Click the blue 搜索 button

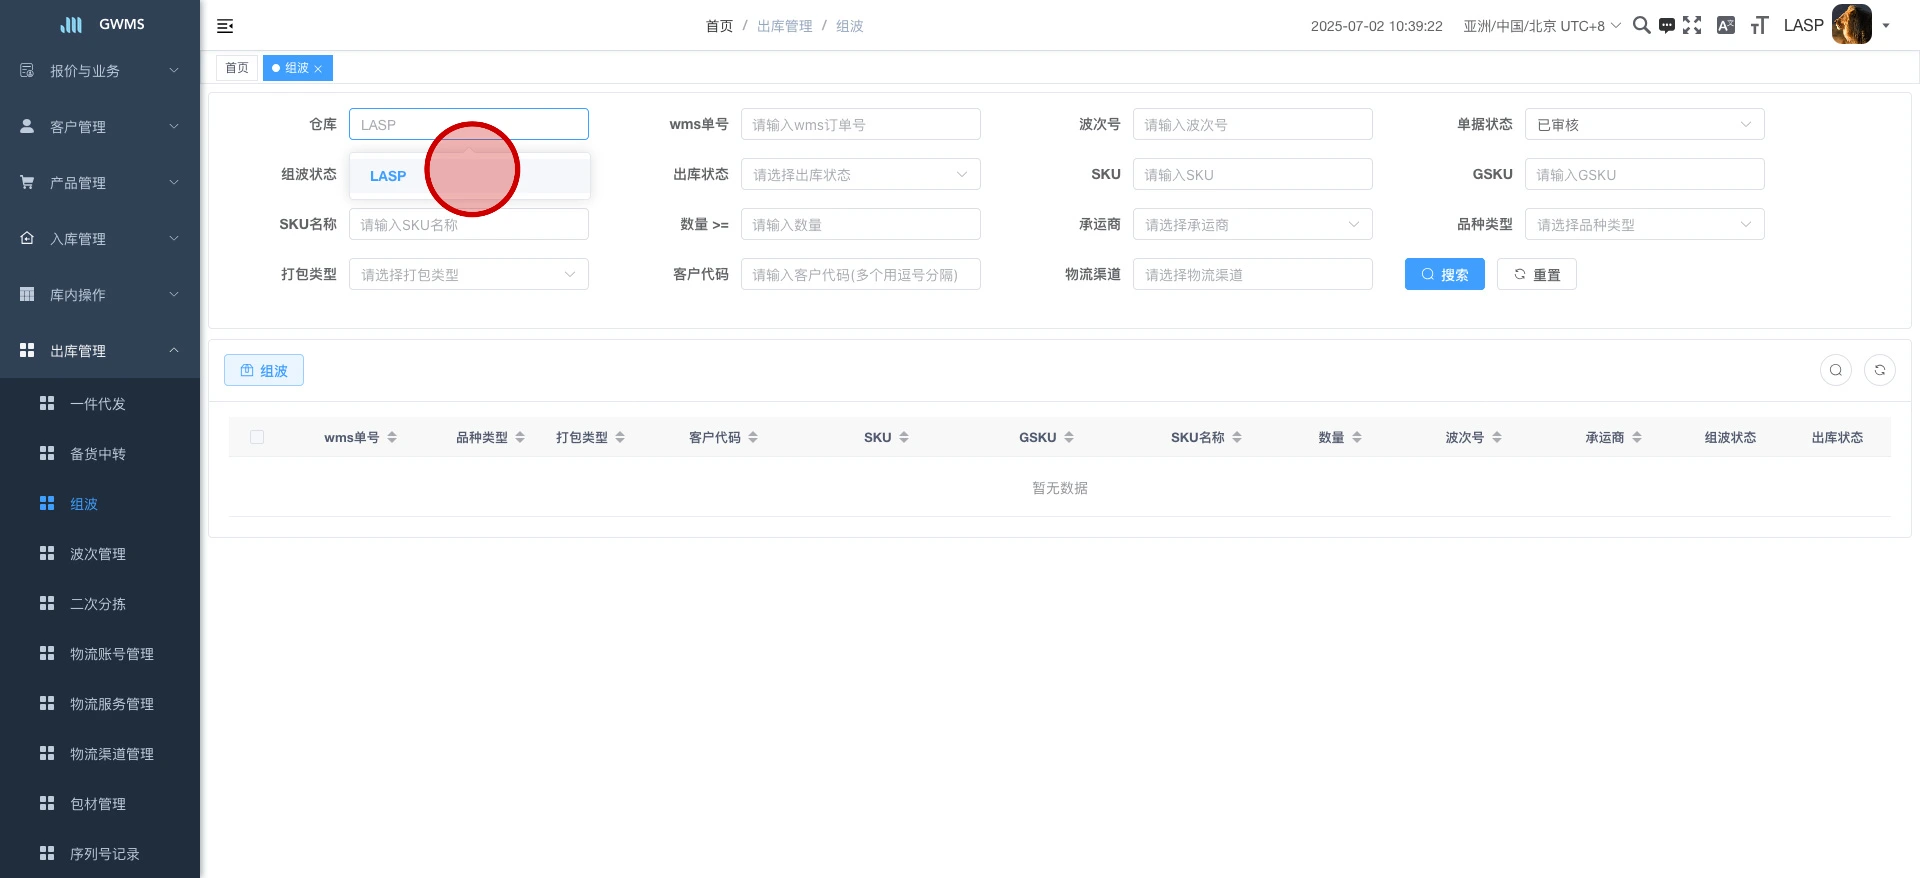click(x=1444, y=275)
